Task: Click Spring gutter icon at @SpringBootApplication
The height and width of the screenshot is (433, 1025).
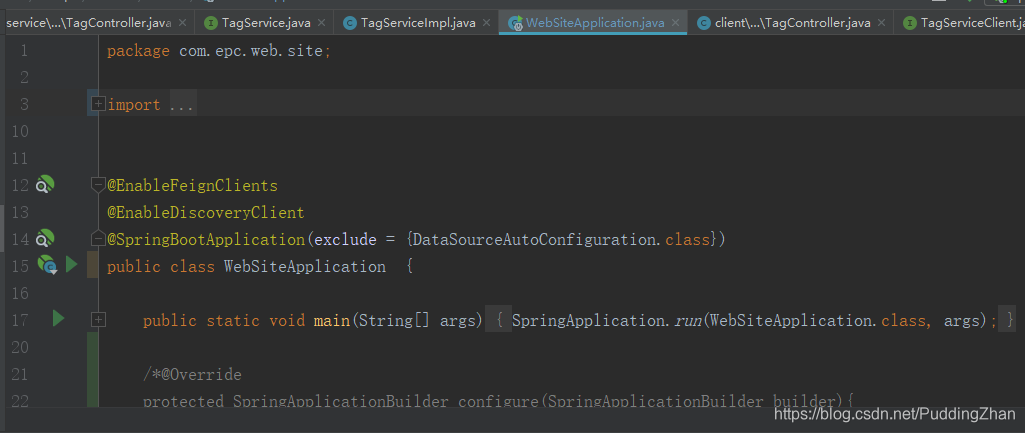Action: 44,239
